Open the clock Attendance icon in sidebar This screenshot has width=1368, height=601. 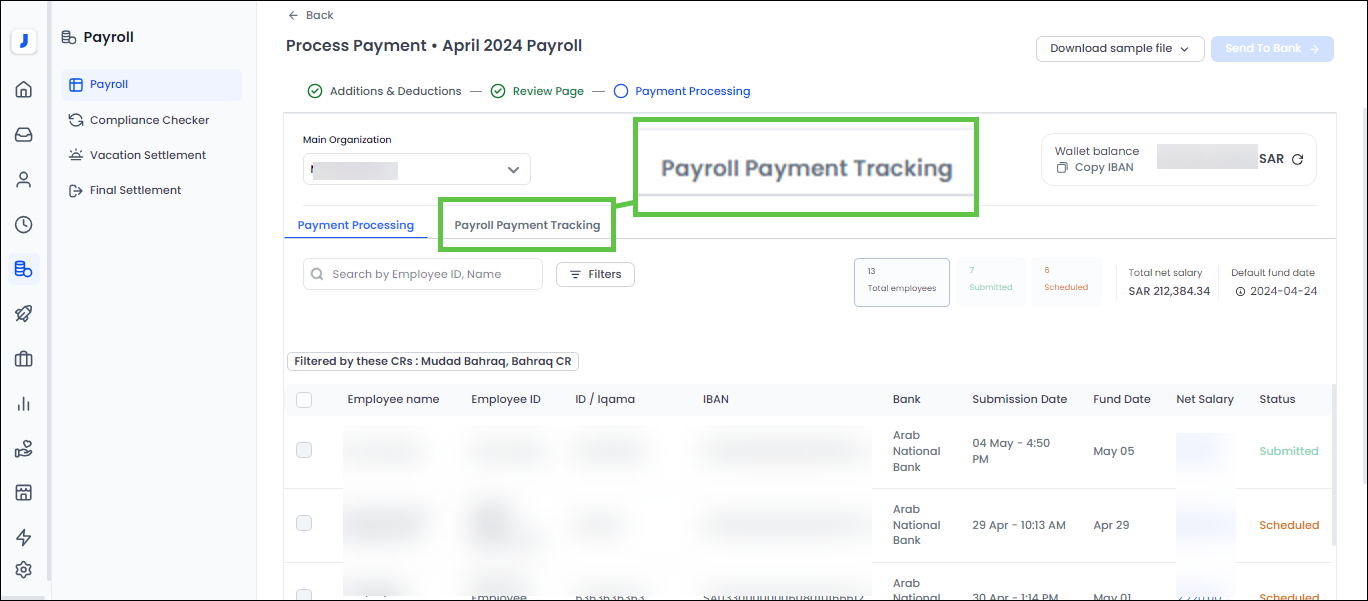coord(24,224)
